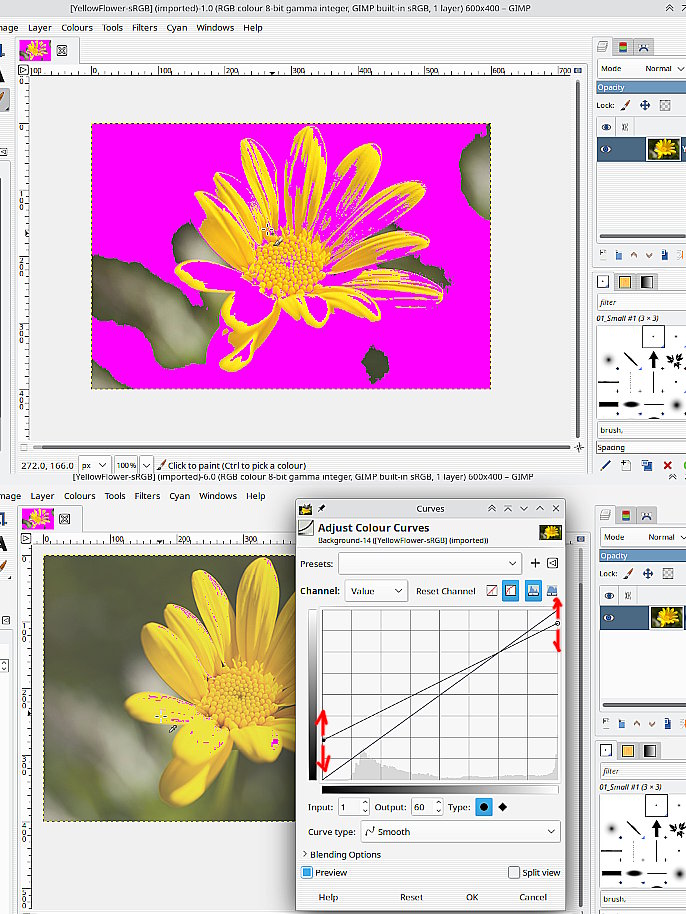The width and height of the screenshot is (686, 914).
Task: Click red delete brush icon in upper Brushes panel
Action: (668, 465)
